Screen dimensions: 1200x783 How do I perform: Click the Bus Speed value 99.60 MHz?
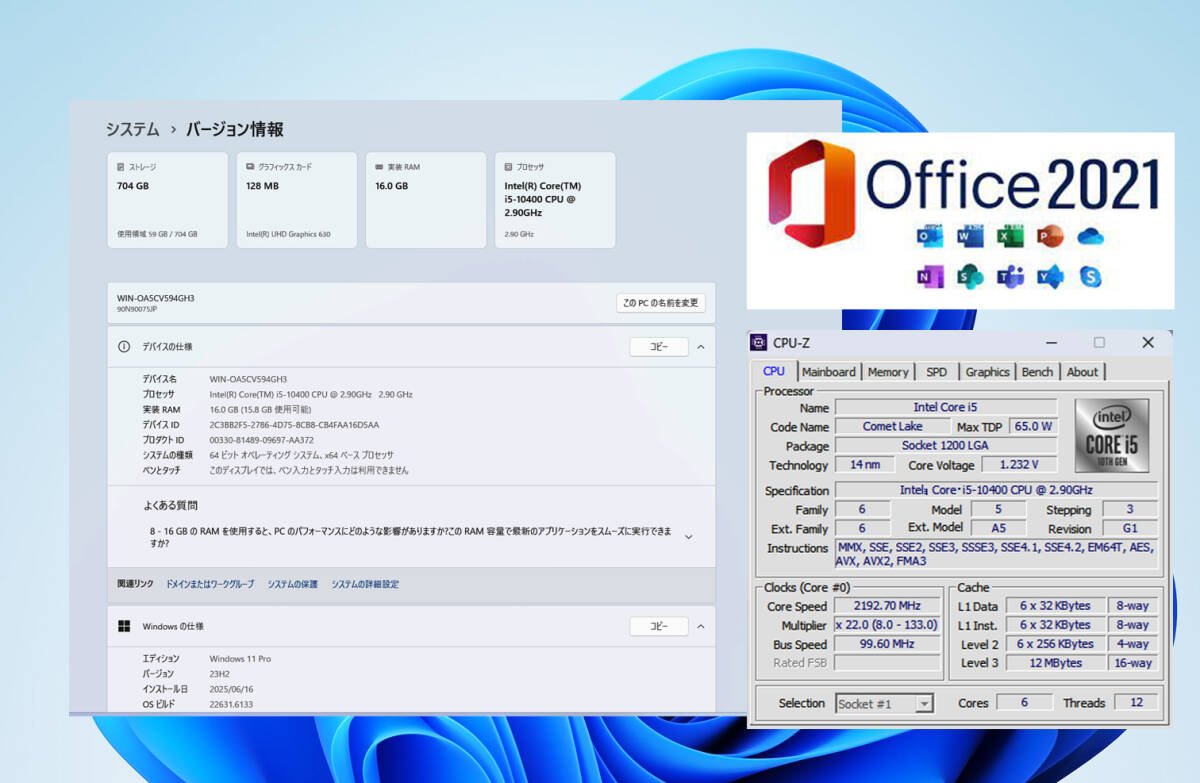[x=887, y=644]
